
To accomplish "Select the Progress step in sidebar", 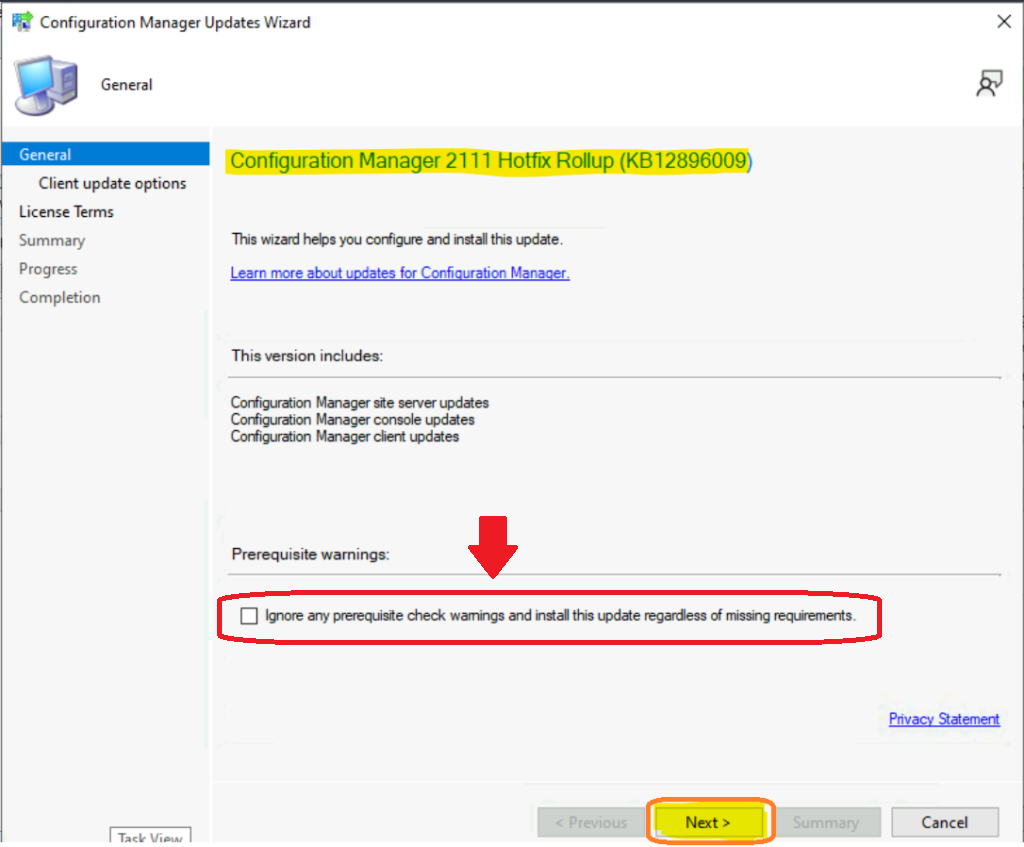I will pos(48,269).
